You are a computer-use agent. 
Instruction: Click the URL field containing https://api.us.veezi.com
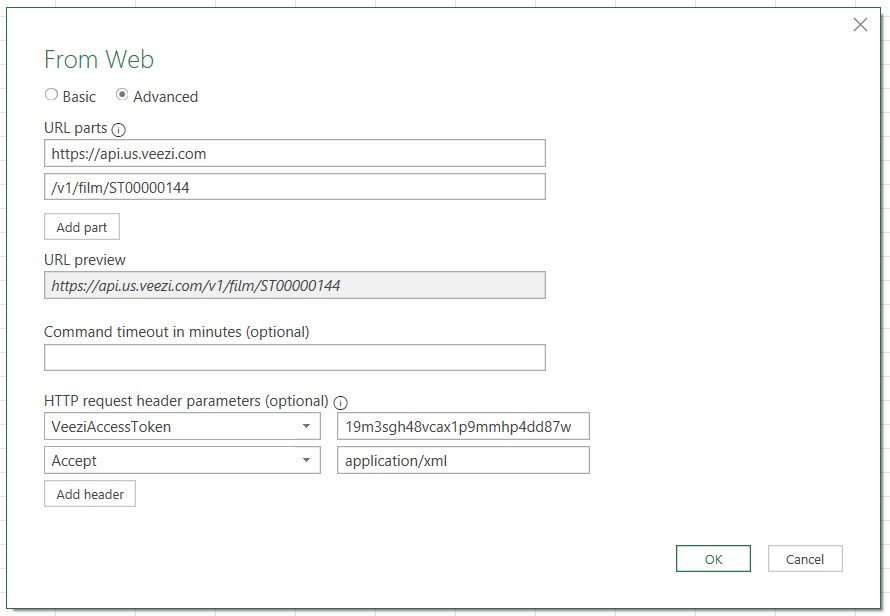(x=294, y=153)
